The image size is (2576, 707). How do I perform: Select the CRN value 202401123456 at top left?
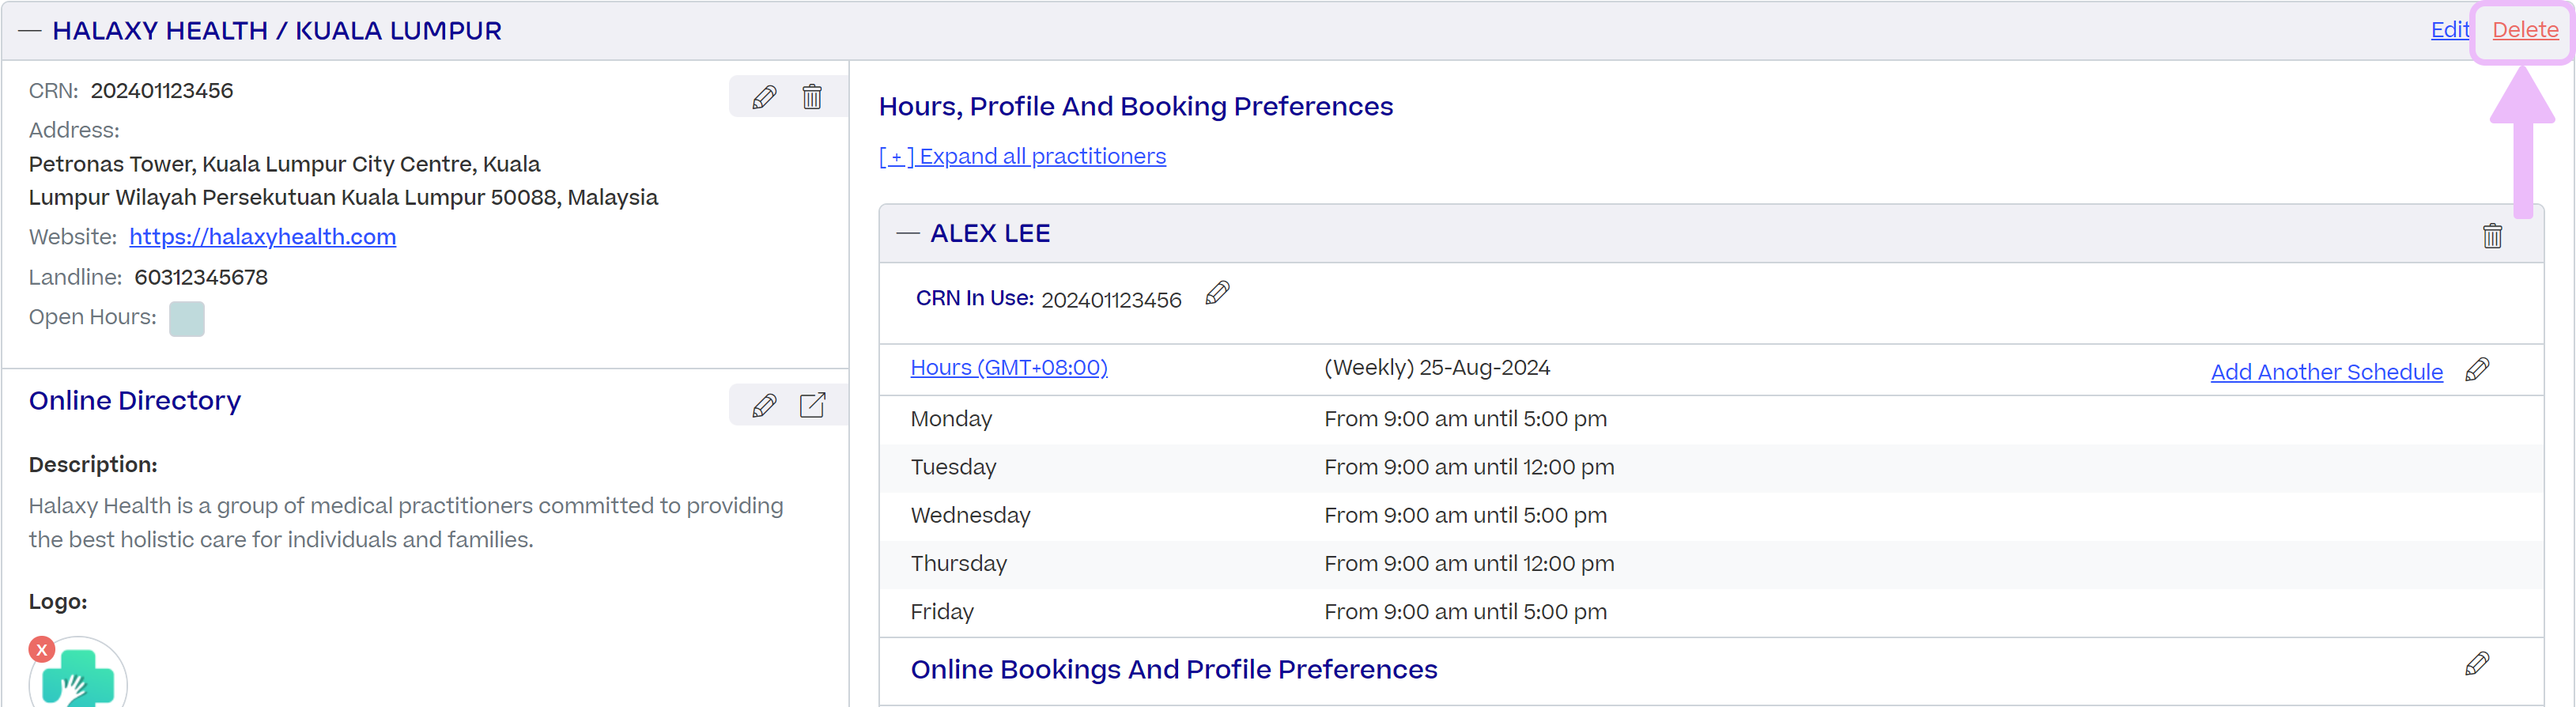coord(162,91)
